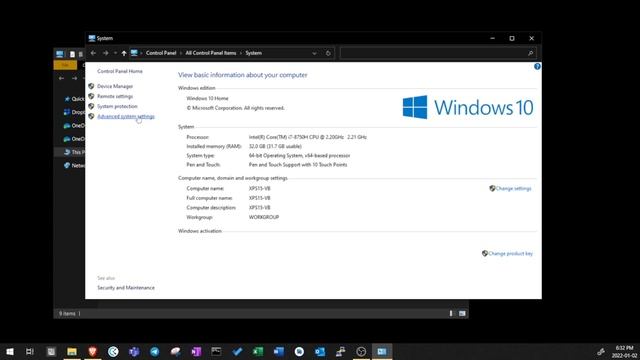Viewport: 640px width, 360px height.
Task: Click the forward arrow in System window
Action: [x=105, y=53]
